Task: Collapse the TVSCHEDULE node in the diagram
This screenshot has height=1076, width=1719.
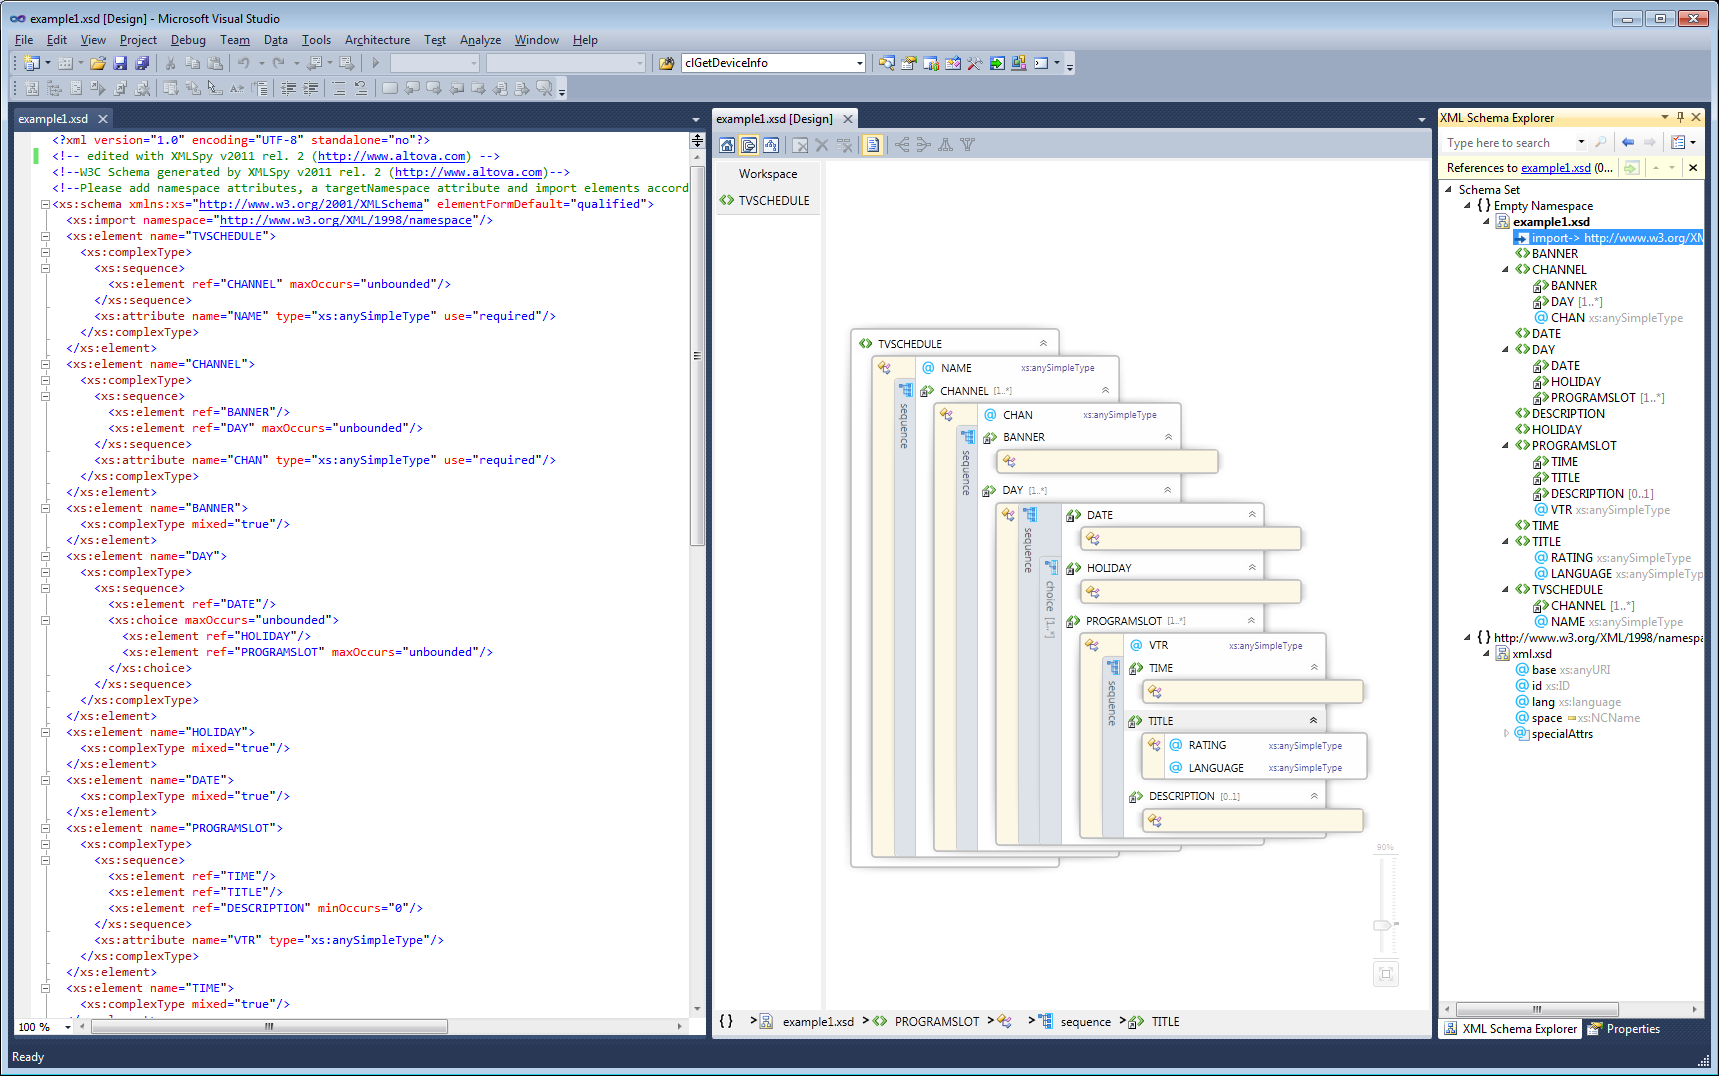Action: click(x=1043, y=343)
